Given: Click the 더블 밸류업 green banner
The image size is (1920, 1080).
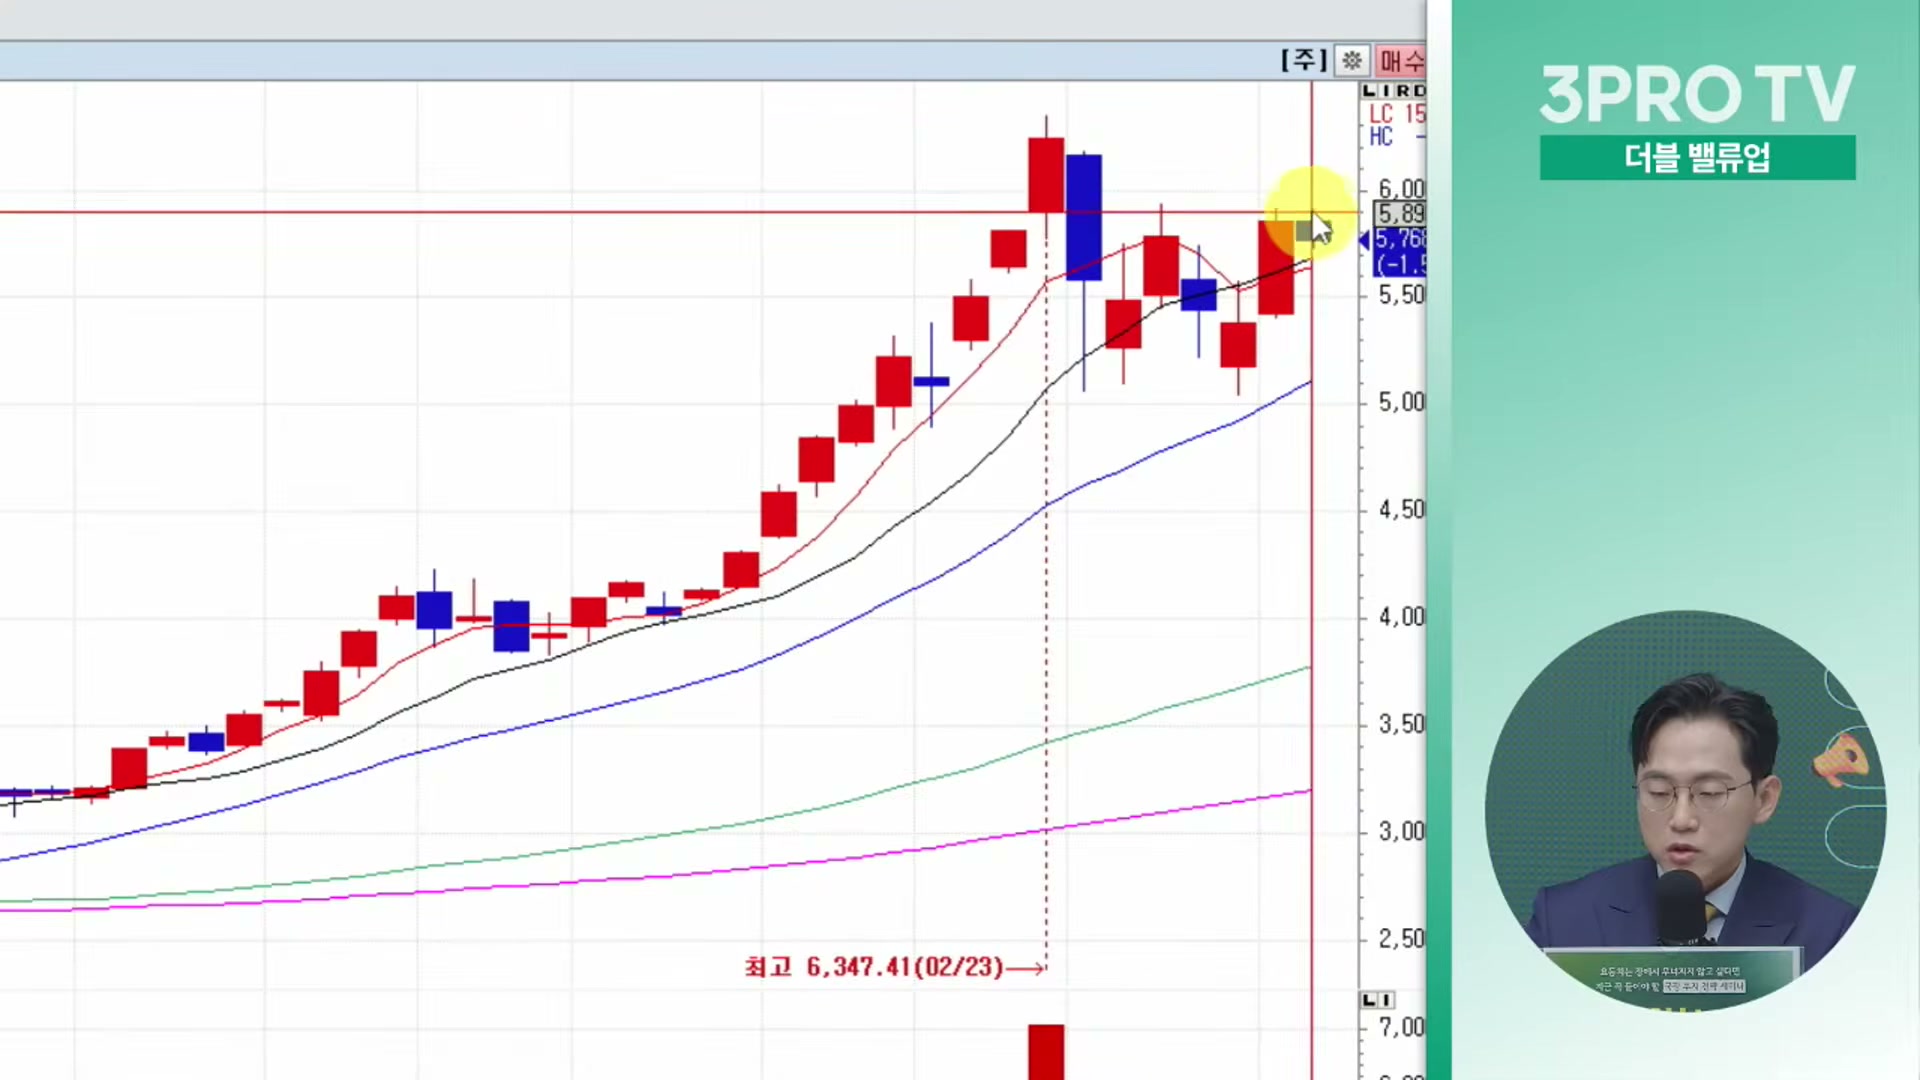Looking at the screenshot, I should [x=1697, y=158].
